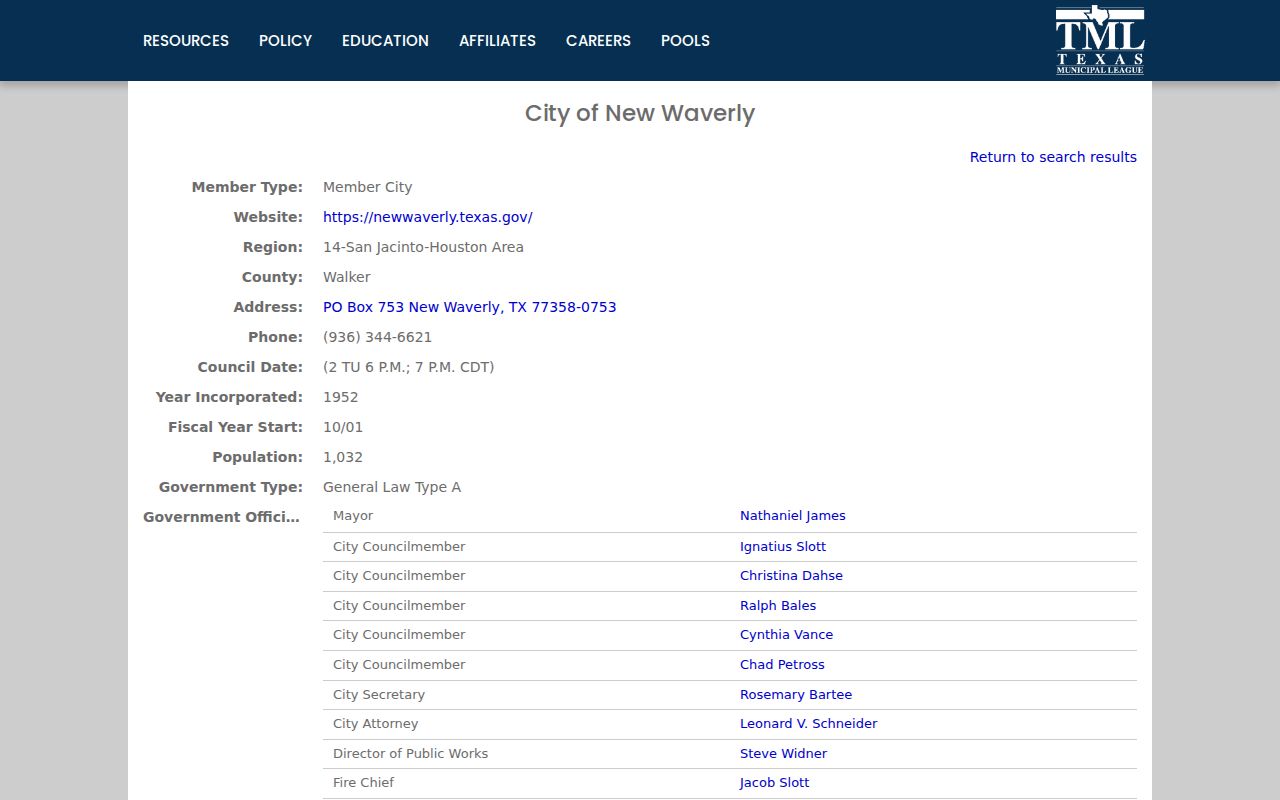1280x800 pixels.
Task: Click Return to search results link
Action: pos(1053,157)
